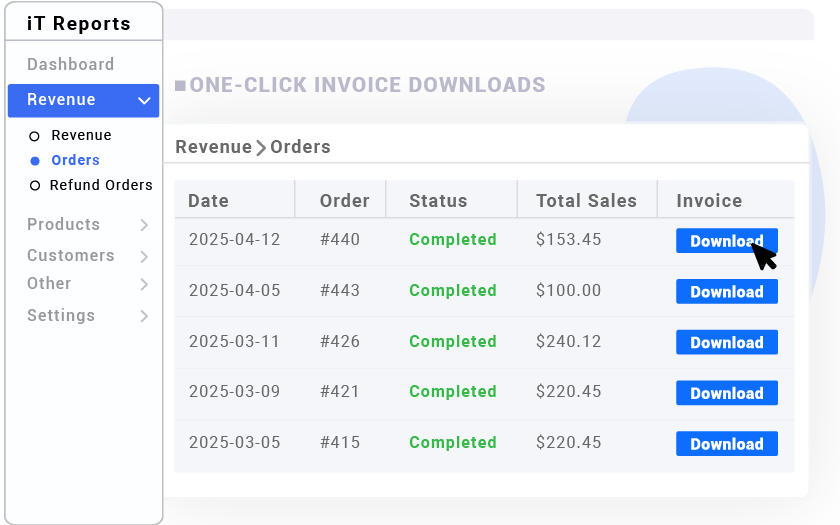Image resolution: width=840 pixels, height=525 pixels.
Task: Open the Dashboard menu item
Action: click(x=71, y=64)
